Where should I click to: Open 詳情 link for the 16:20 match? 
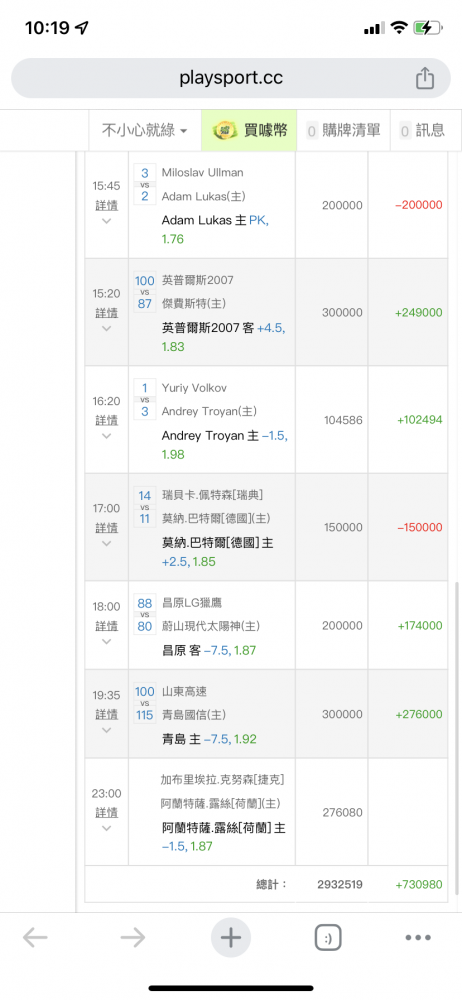coord(107,420)
